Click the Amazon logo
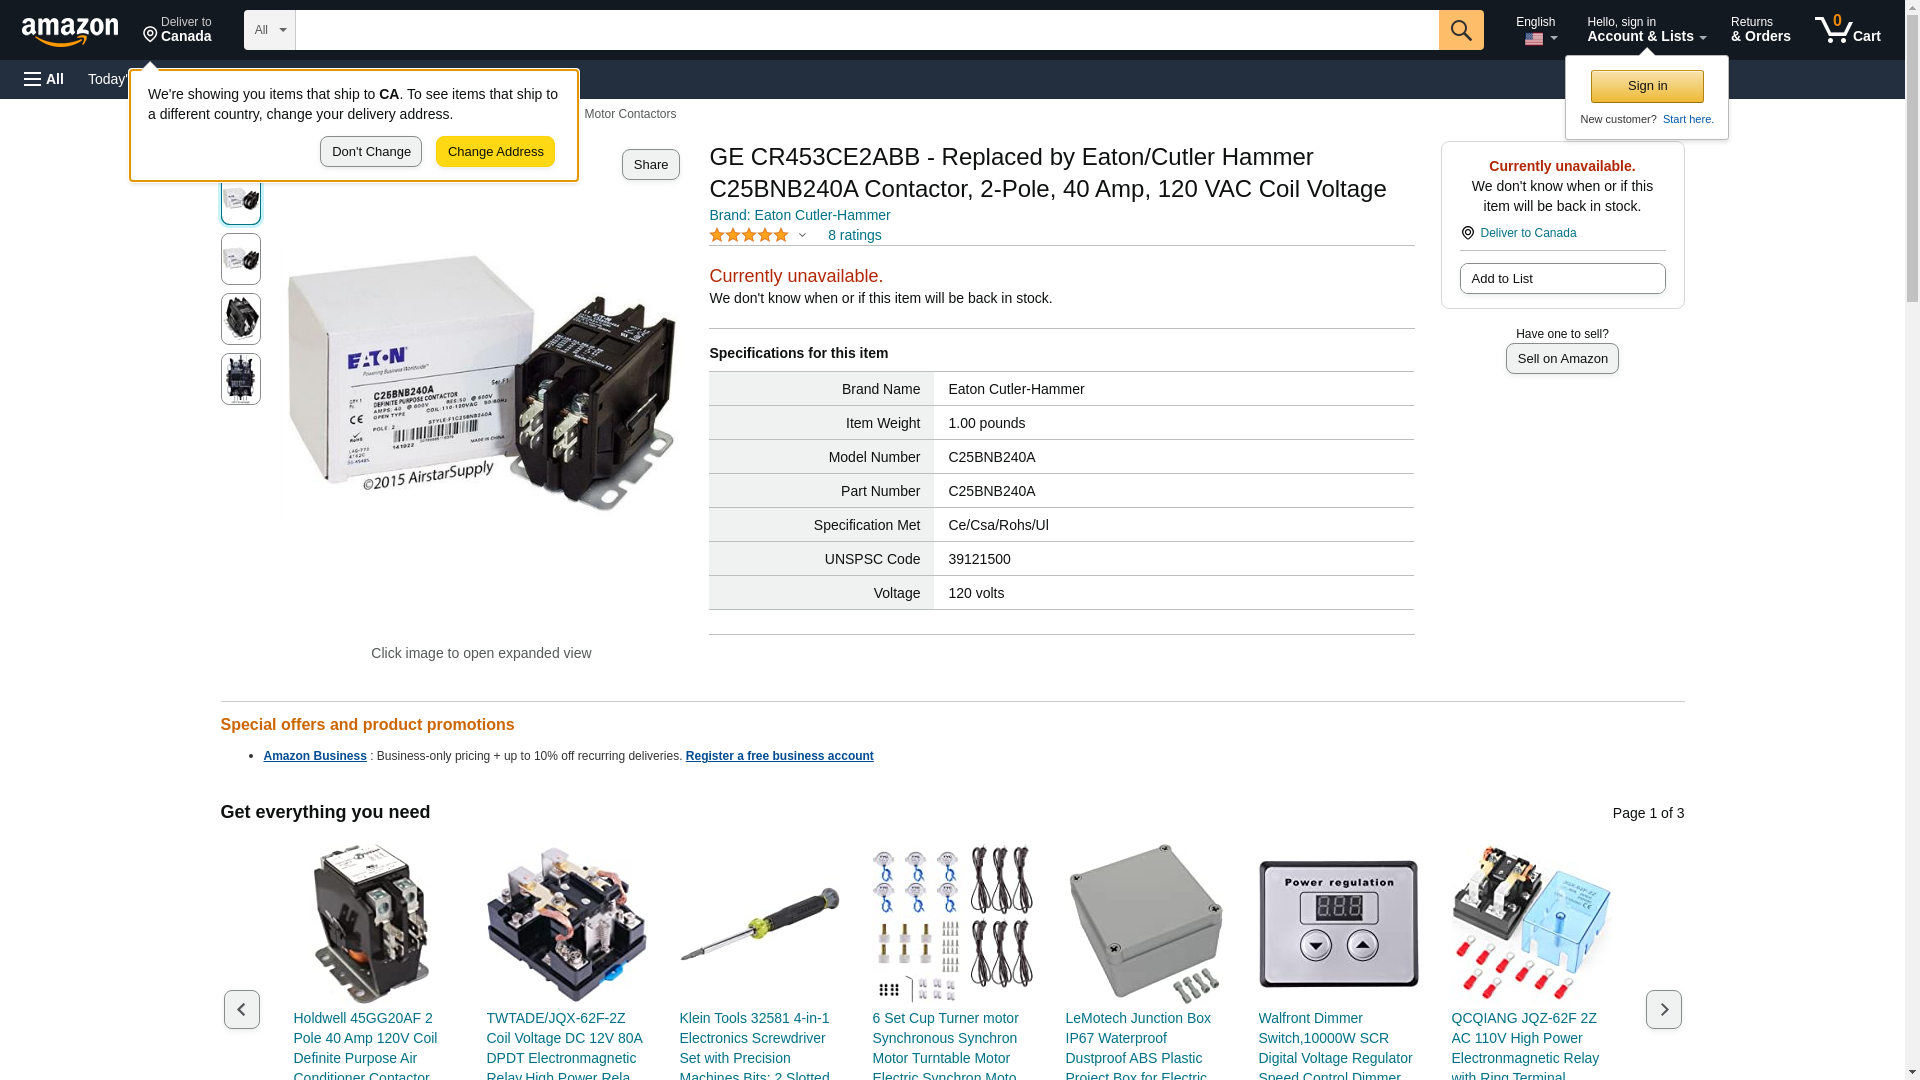Viewport: 1920px width, 1080px height. click(x=70, y=31)
